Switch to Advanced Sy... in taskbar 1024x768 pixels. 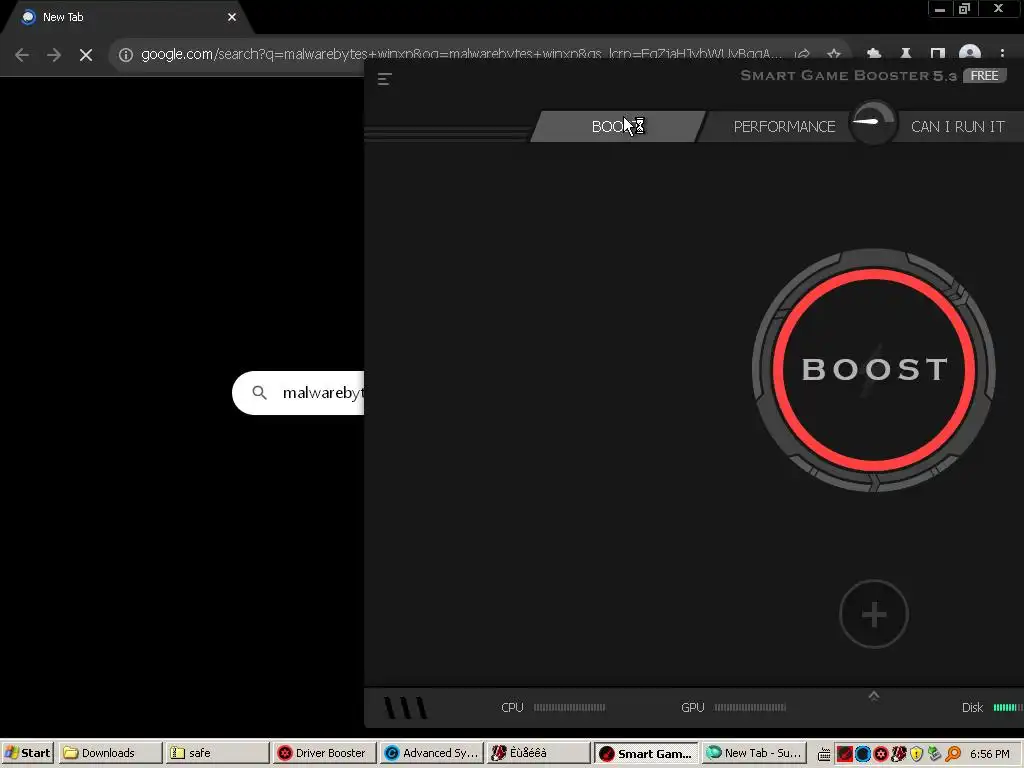(x=431, y=753)
